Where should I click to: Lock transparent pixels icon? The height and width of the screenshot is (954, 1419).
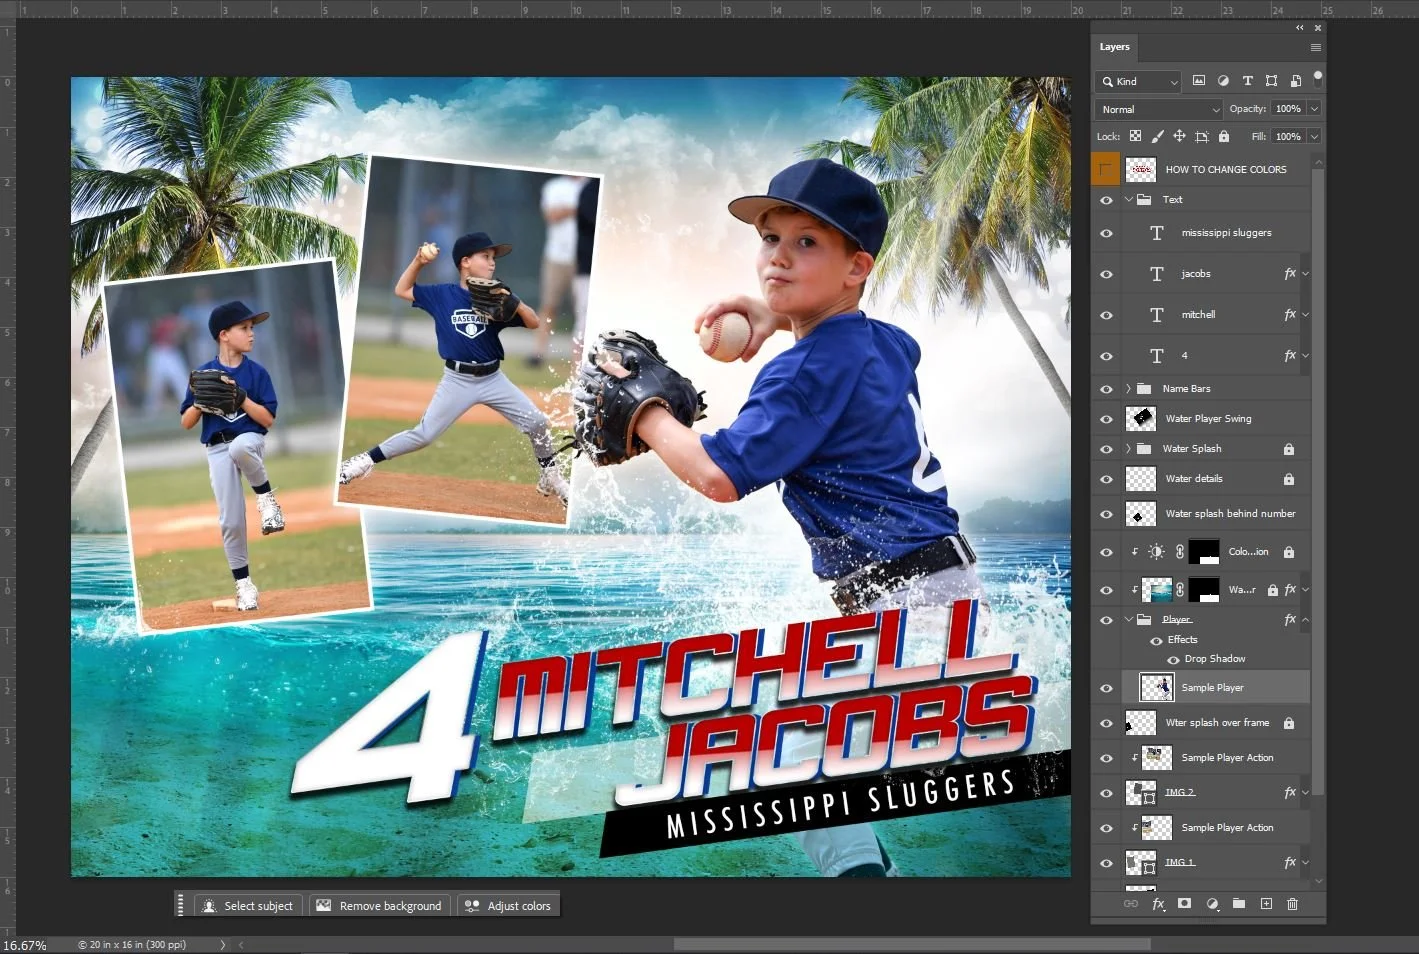click(x=1135, y=136)
